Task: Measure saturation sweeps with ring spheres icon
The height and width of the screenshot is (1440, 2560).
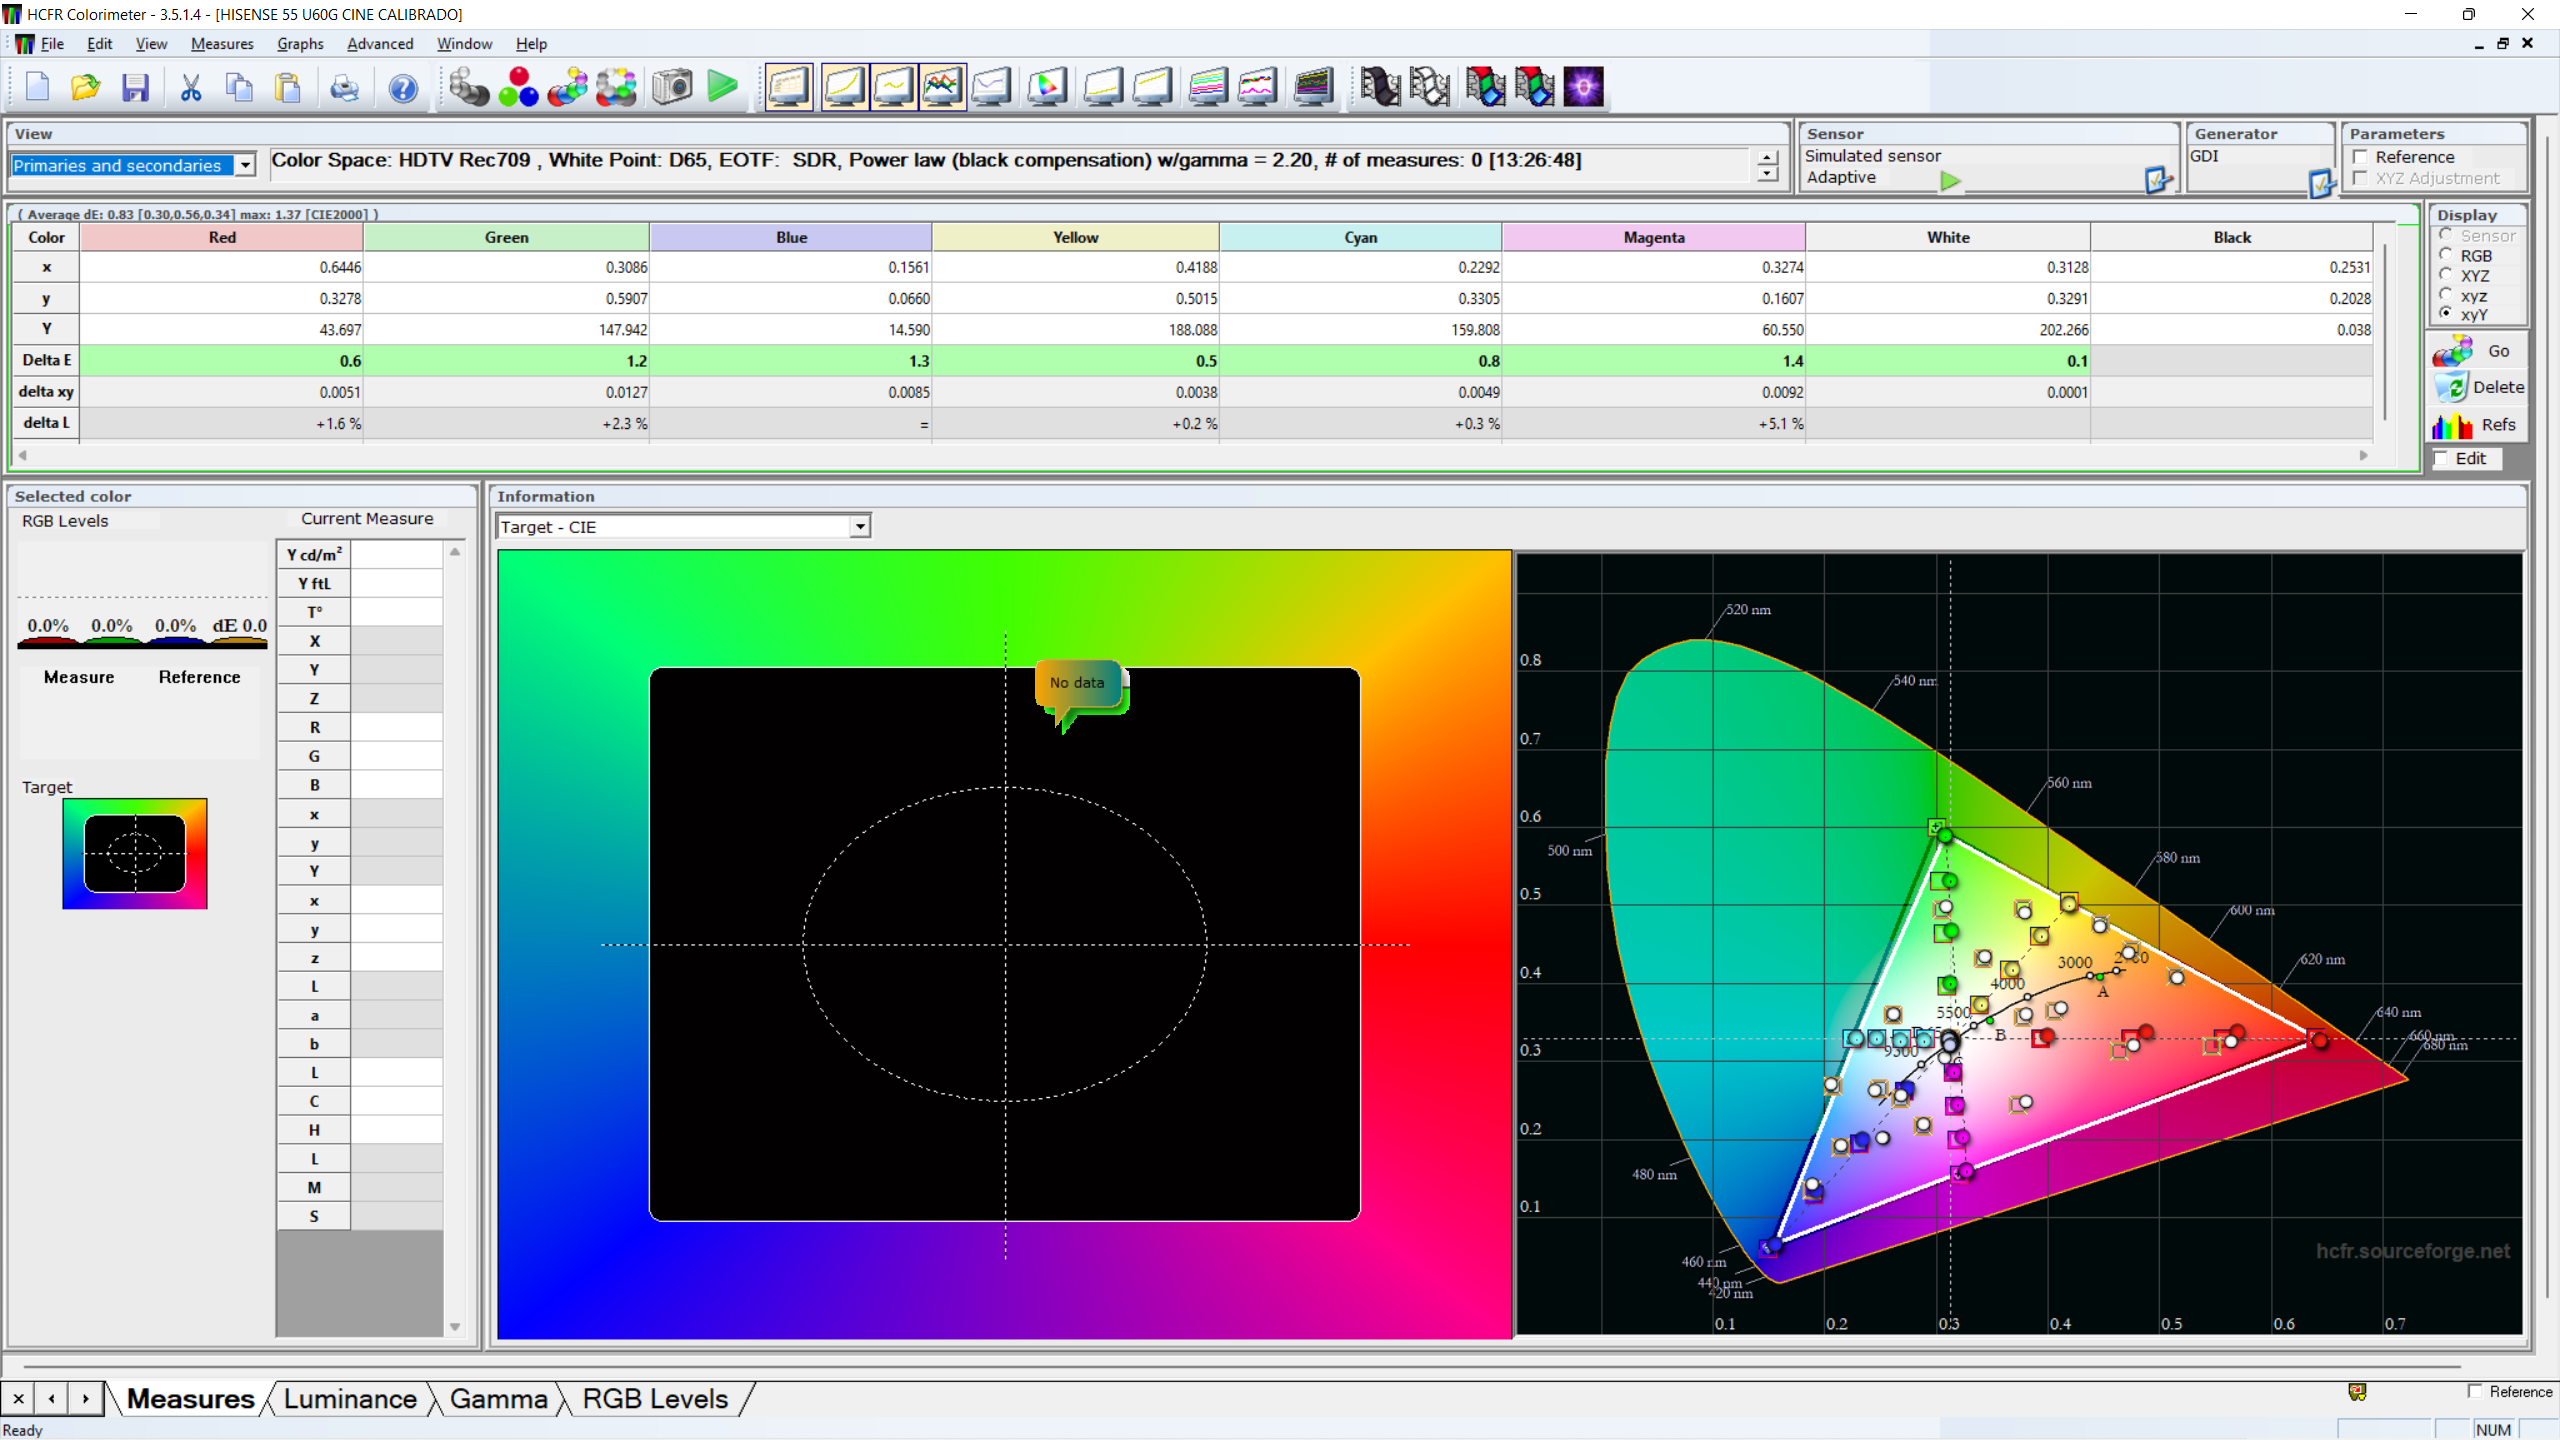Action: pos(617,87)
